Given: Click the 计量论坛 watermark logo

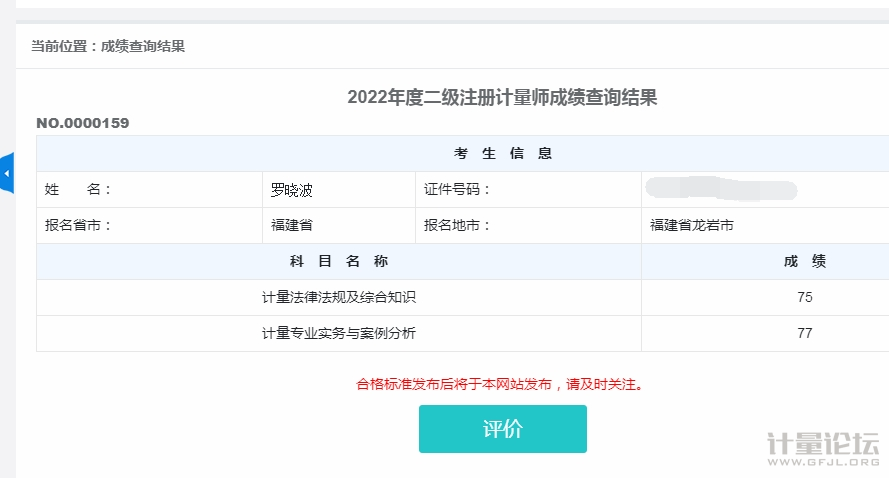Looking at the screenshot, I should coord(822,447).
